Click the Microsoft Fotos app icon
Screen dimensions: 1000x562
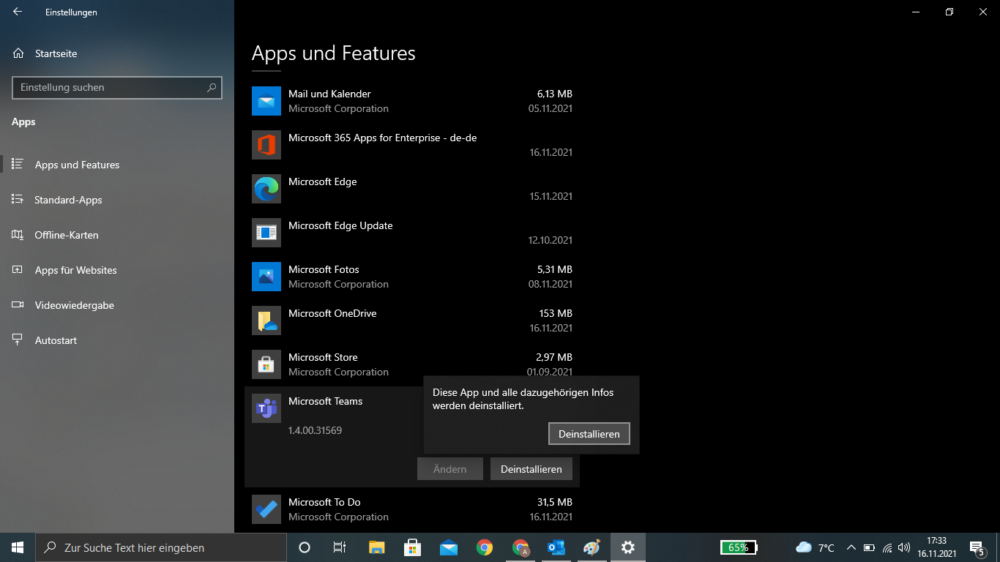[x=266, y=277]
